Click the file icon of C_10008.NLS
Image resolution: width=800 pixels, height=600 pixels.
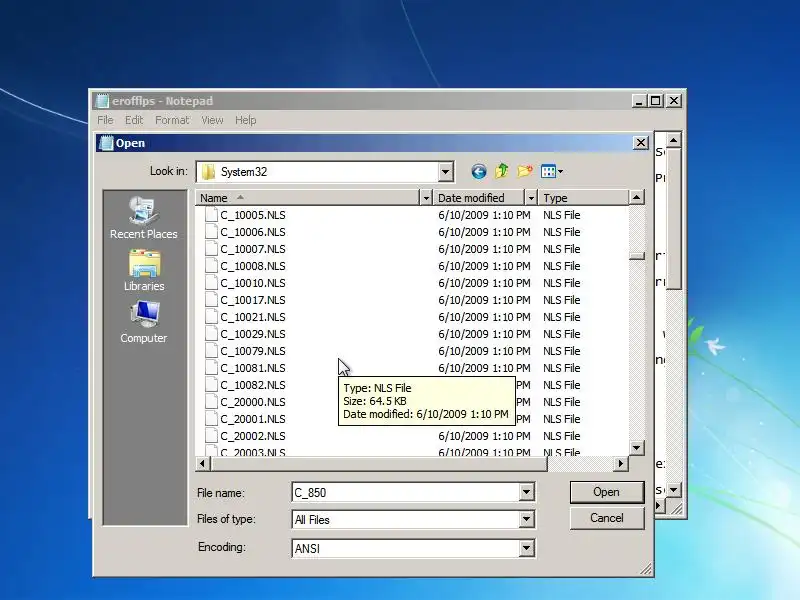coord(211,266)
